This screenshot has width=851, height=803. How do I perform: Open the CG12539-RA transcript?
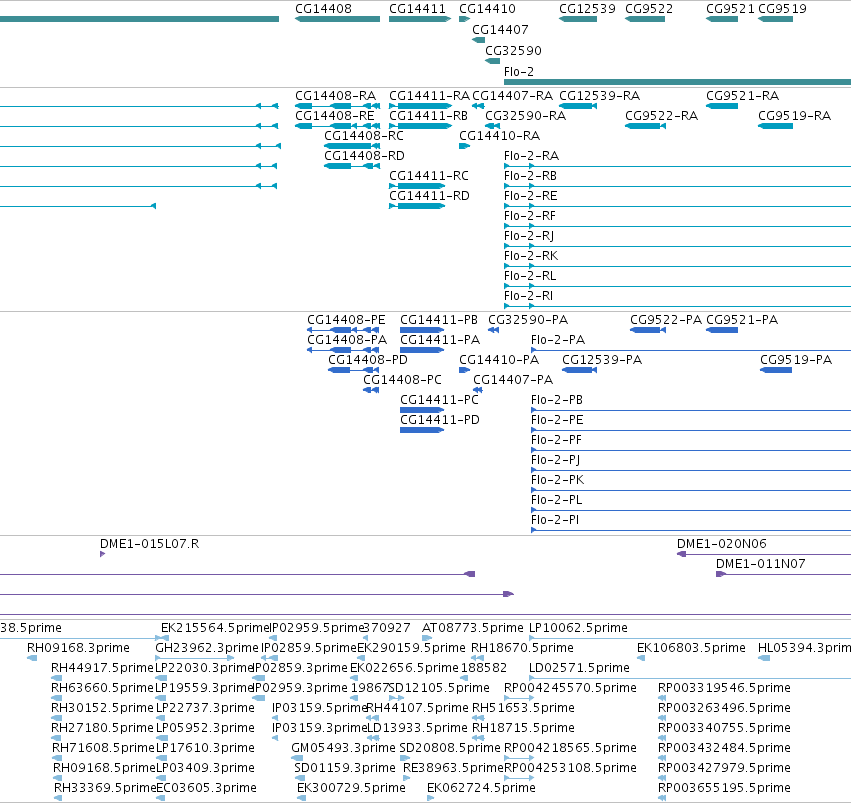point(600,96)
